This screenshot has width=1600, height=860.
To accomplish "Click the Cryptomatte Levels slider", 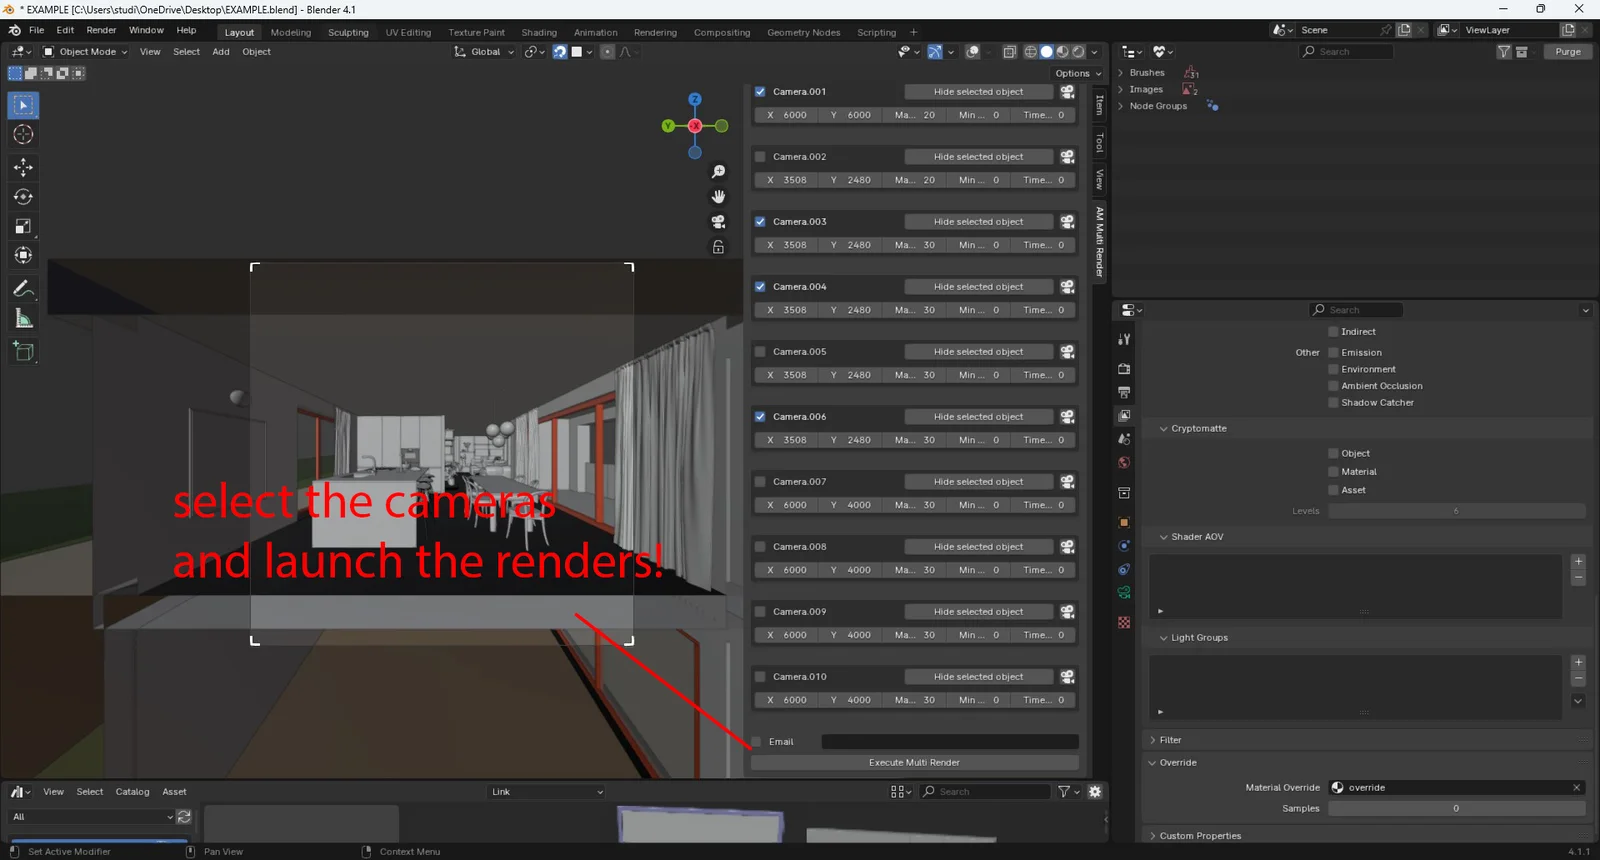I will [1456, 511].
